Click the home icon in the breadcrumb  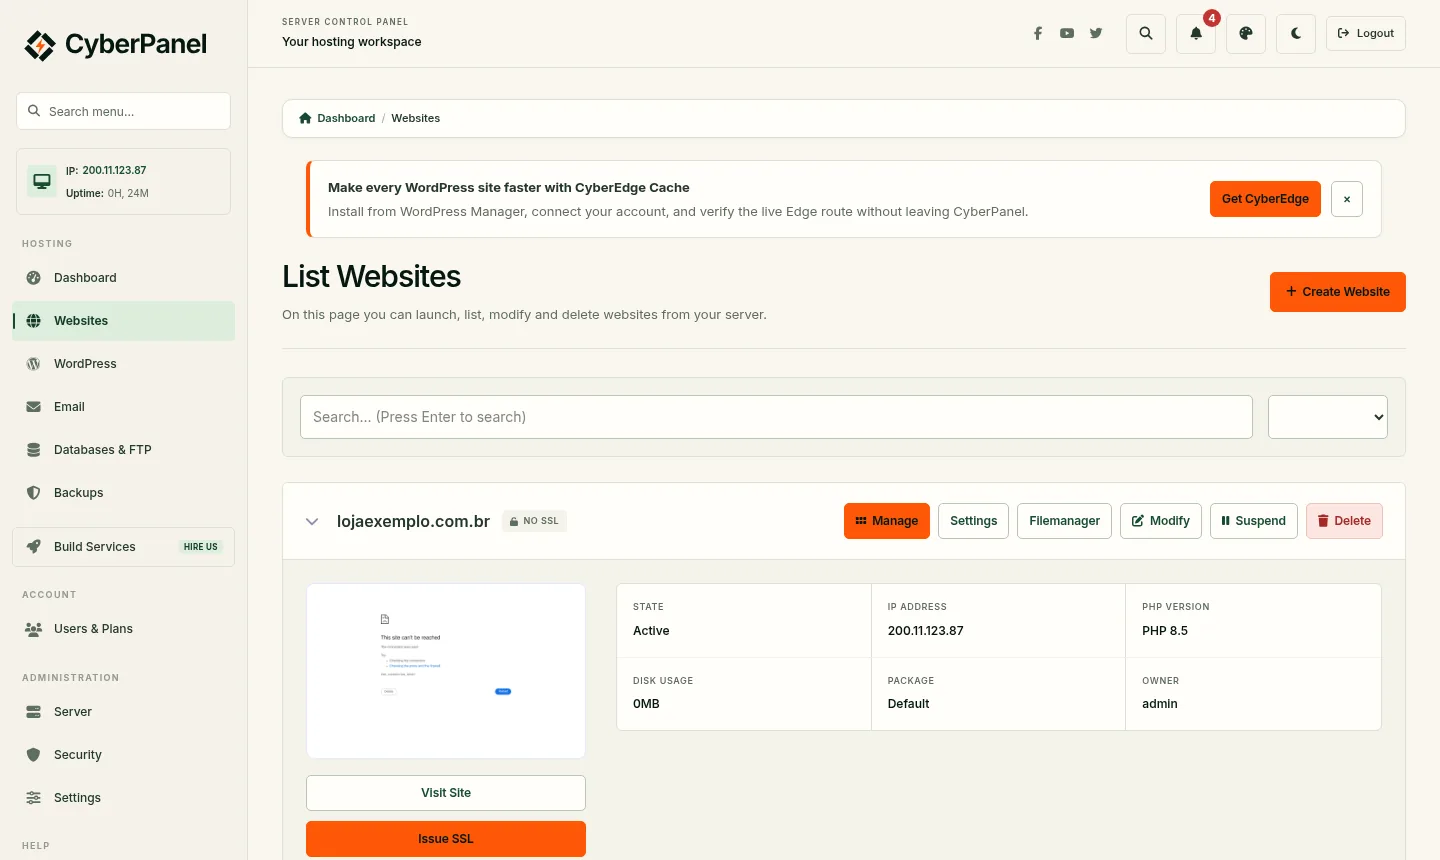(305, 118)
